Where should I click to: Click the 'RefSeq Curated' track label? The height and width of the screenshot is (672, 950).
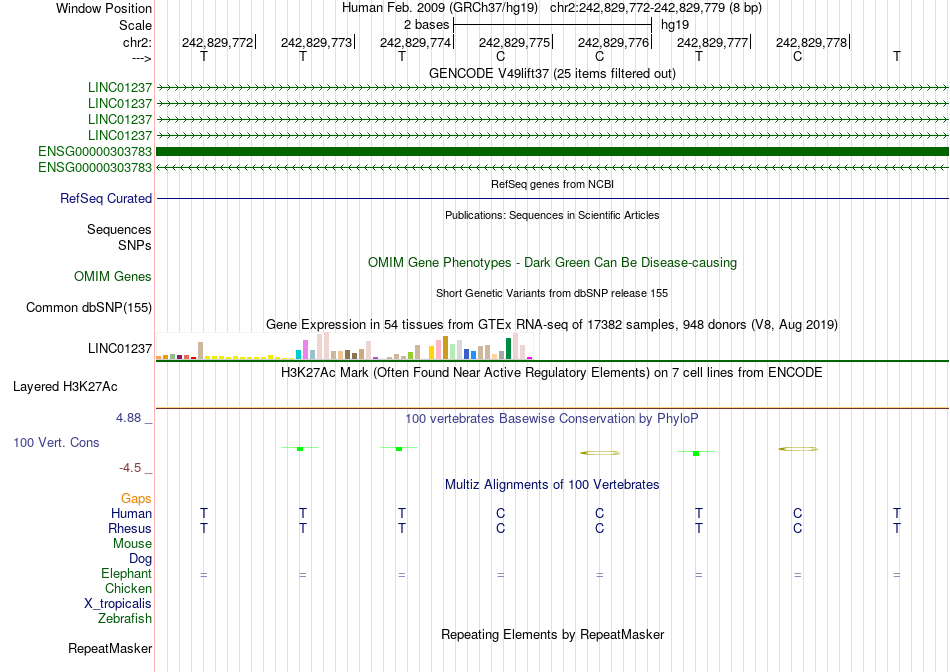[x=106, y=198]
